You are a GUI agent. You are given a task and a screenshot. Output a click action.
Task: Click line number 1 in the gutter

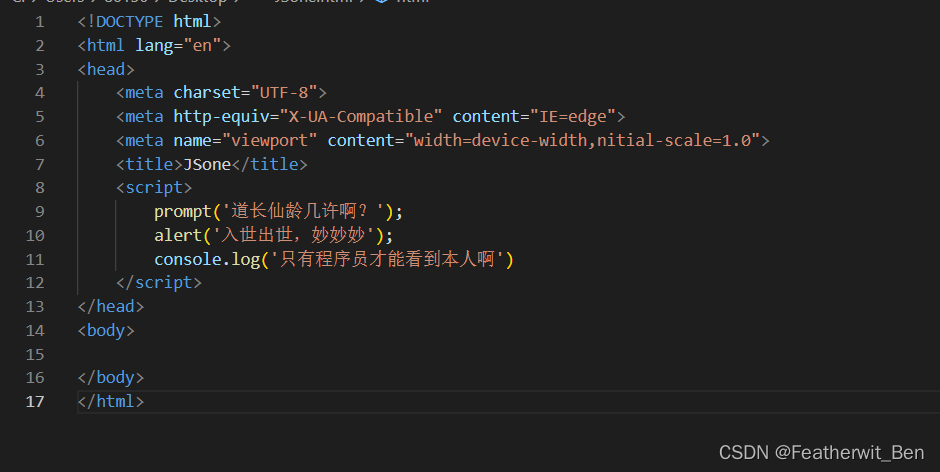(40, 22)
